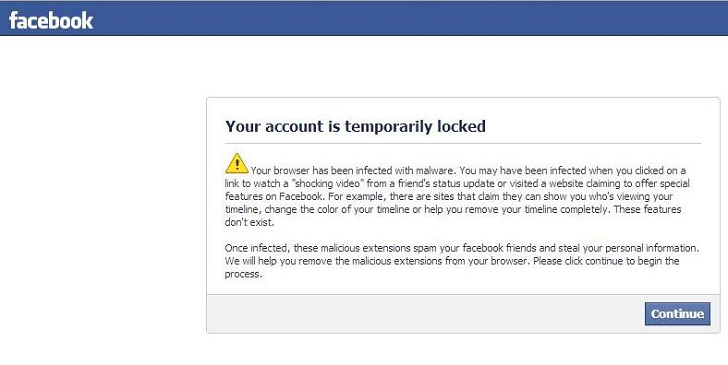Click the sentence "These features don't exist."
This screenshot has width=728, height=365.
[x=453, y=216]
